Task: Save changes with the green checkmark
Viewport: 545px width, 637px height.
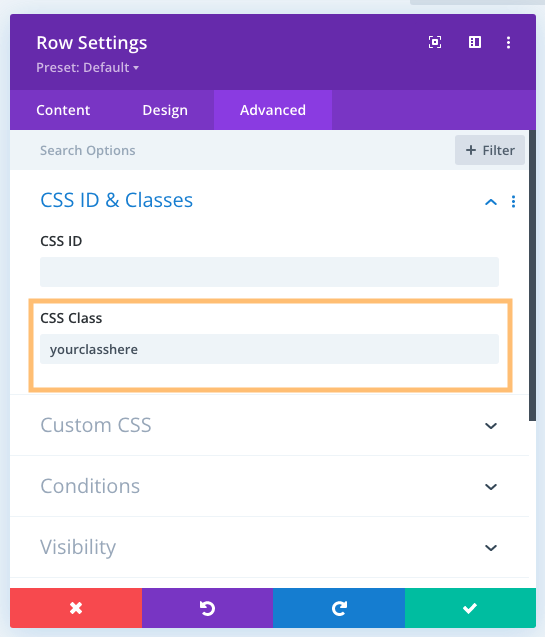Action: point(470,608)
